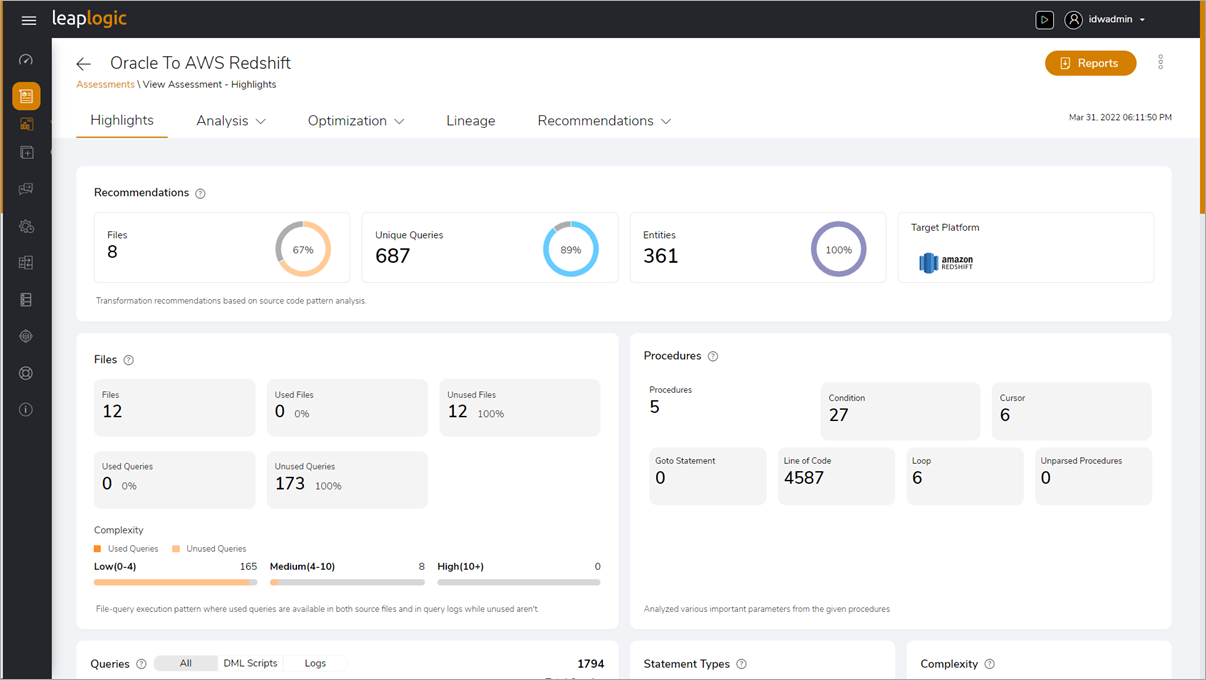Image resolution: width=1206 pixels, height=680 pixels.
Task: Open the info circle icon in sidebar
Action: click(x=26, y=410)
